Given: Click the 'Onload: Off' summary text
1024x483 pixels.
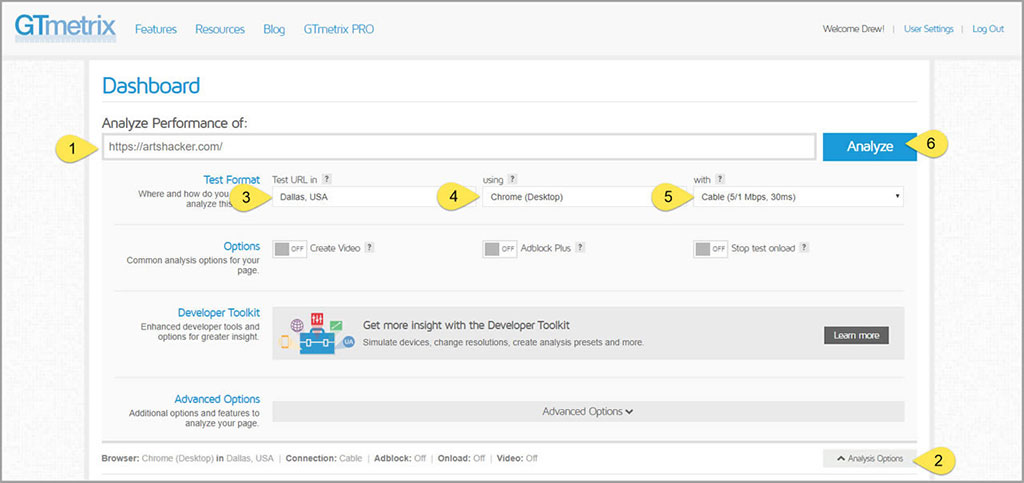Looking at the screenshot, I should coord(462,459).
